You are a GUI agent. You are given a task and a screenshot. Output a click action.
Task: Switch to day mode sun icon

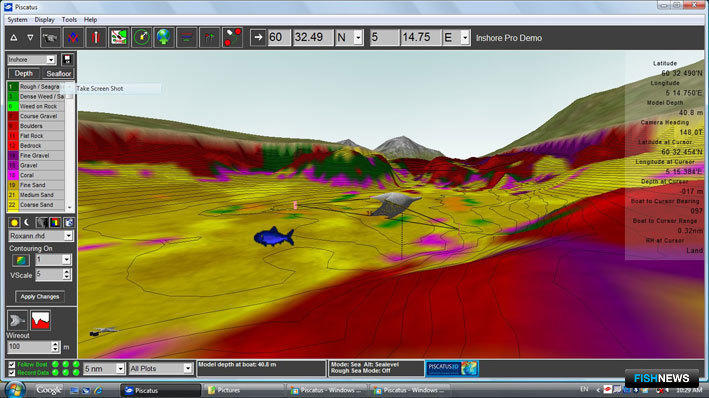pyautogui.click(x=14, y=223)
